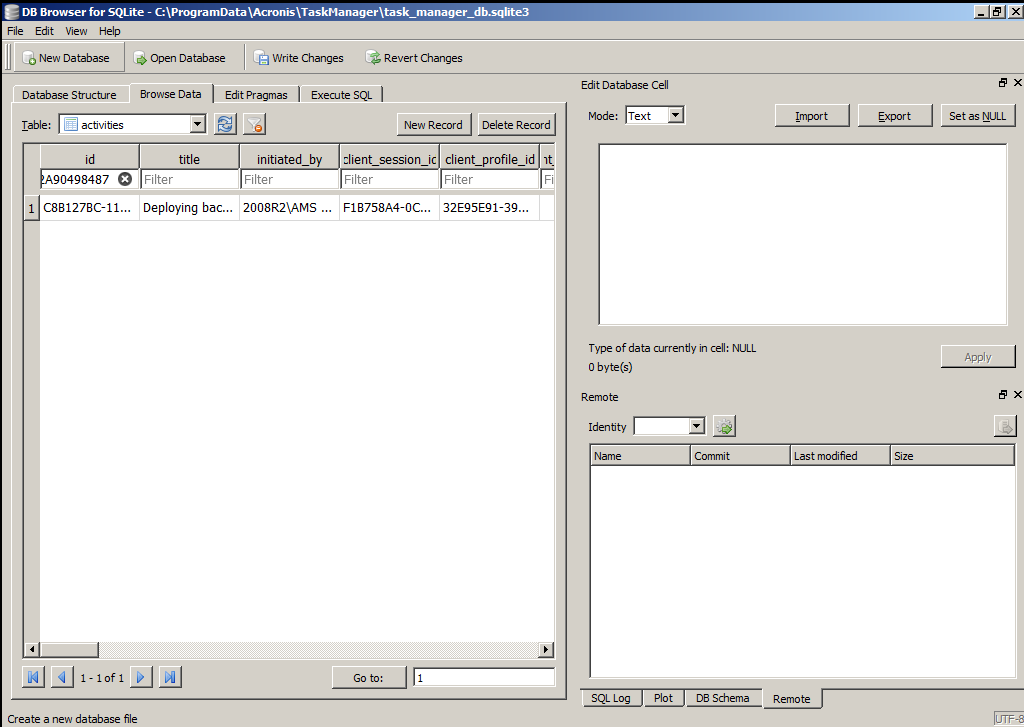Jump to the last record page icon
Screen dimensions: 1024x727
pos(170,677)
